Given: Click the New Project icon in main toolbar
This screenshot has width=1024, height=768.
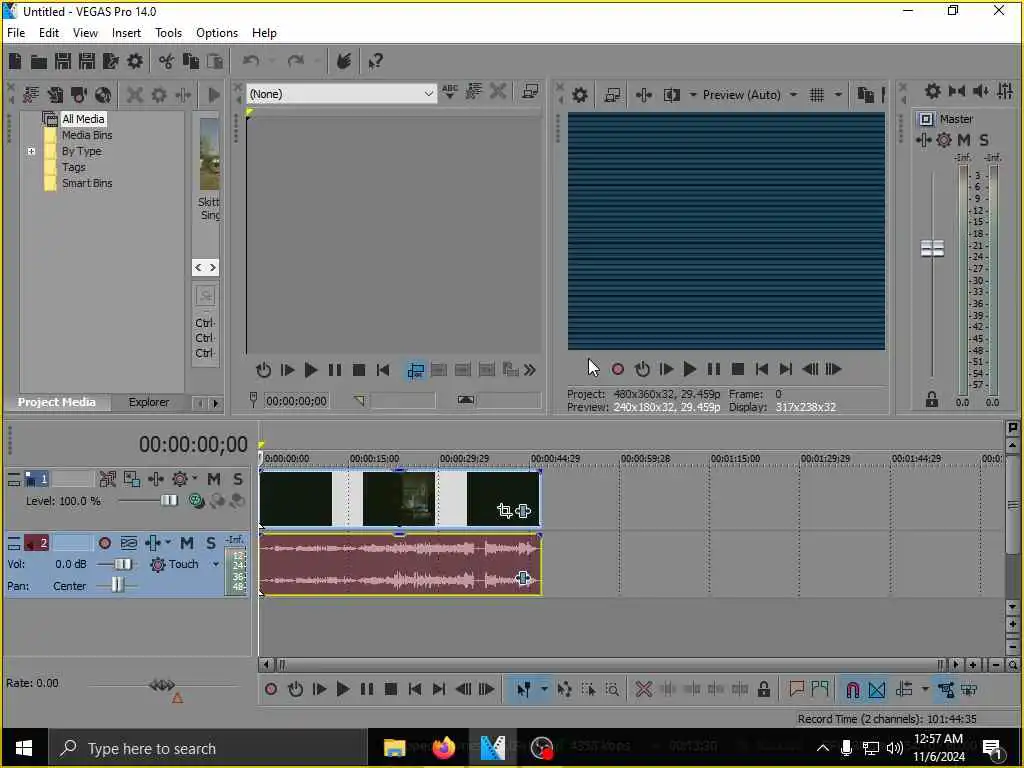Looking at the screenshot, I should click(15, 61).
